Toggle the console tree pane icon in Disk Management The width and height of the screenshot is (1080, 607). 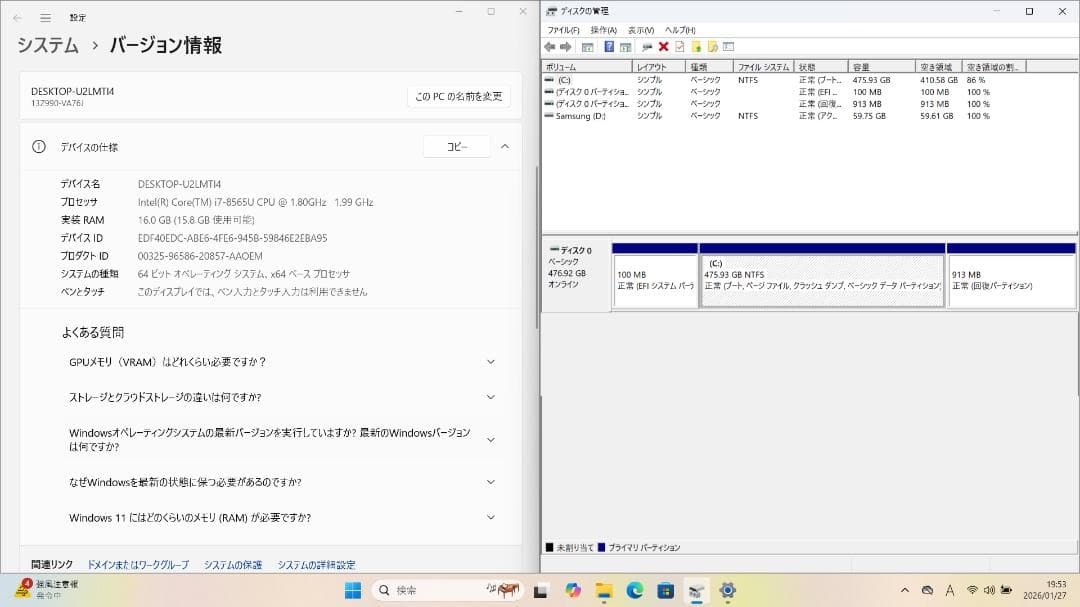coord(586,45)
